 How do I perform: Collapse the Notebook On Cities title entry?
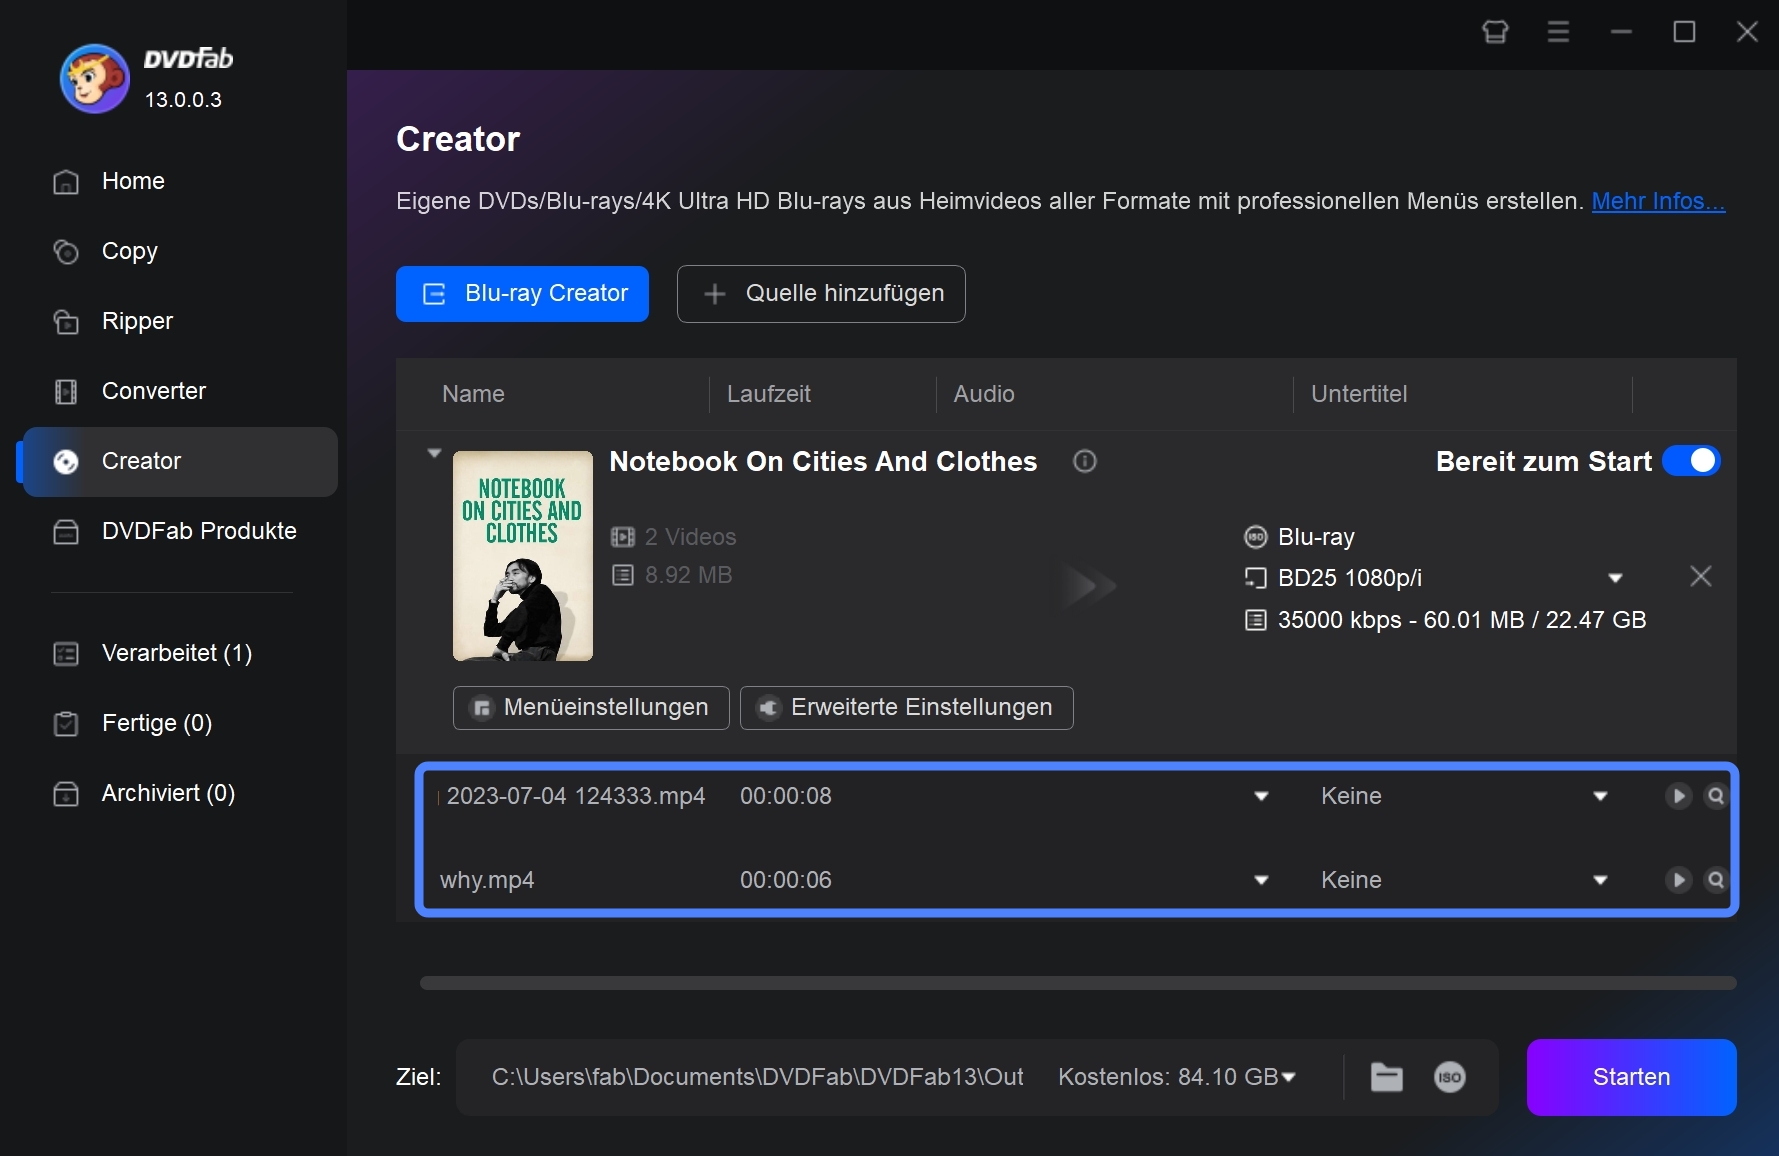tap(434, 454)
